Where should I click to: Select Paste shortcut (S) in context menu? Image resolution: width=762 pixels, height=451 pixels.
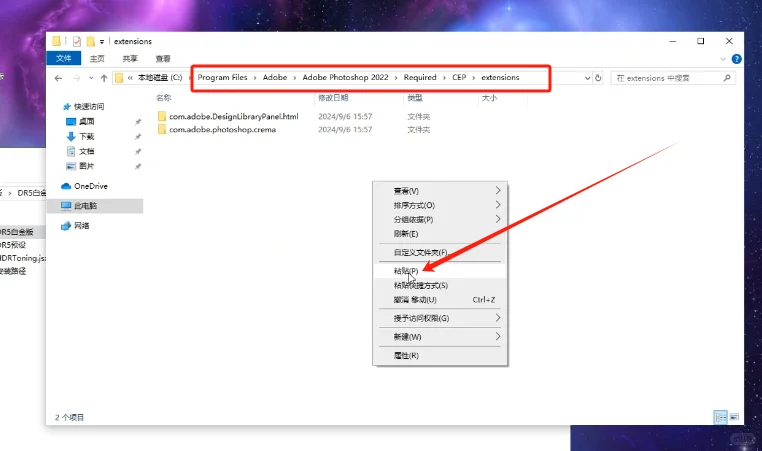coord(440,285)
